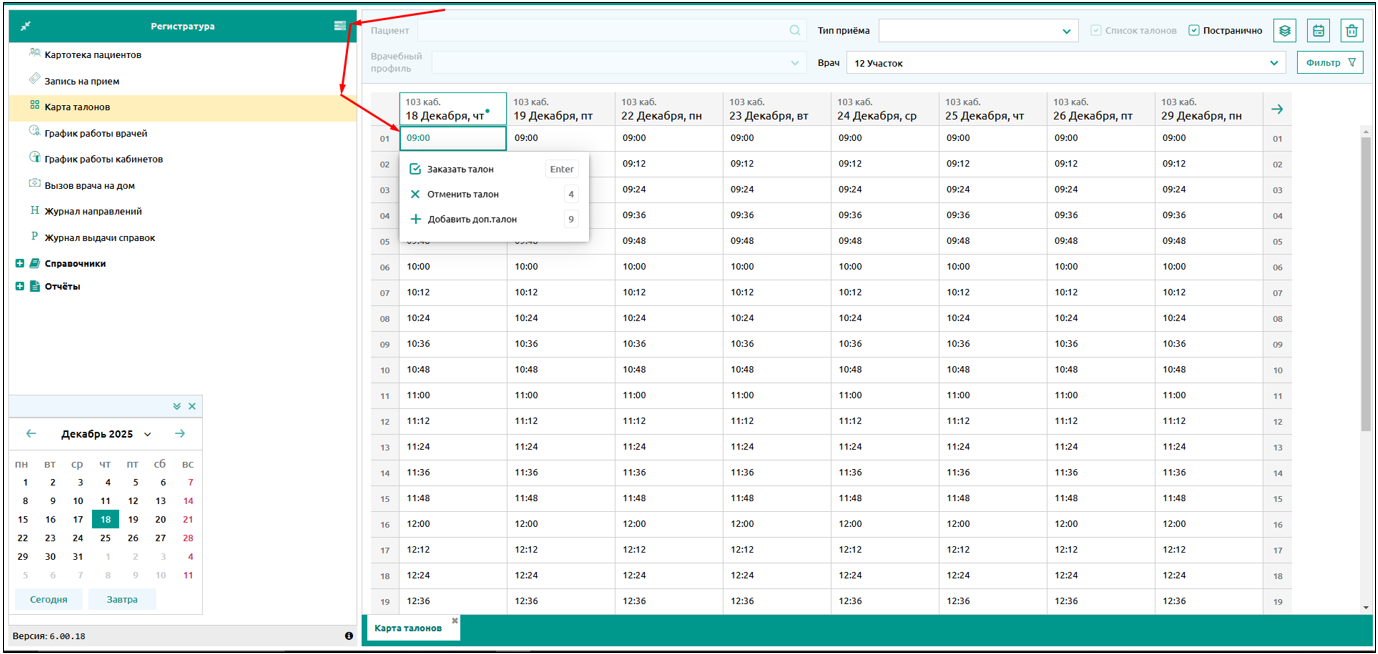The image size is (1378, 654).
Task: Expand the Справочники tree node
Action: click(x=20, y=264)
